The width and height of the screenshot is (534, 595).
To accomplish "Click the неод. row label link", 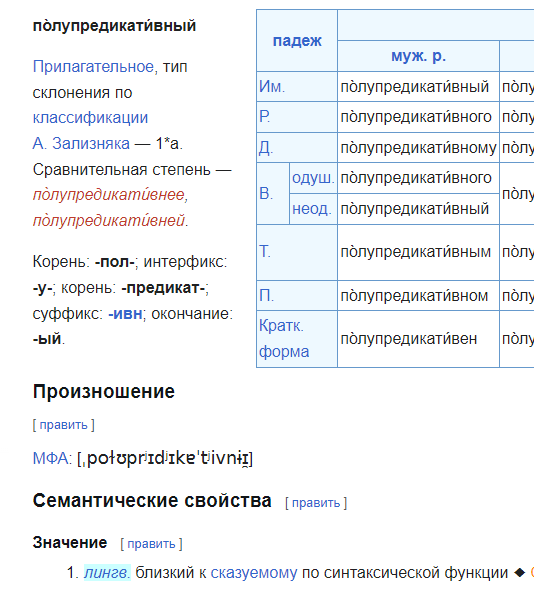I will tap(312, 209).
